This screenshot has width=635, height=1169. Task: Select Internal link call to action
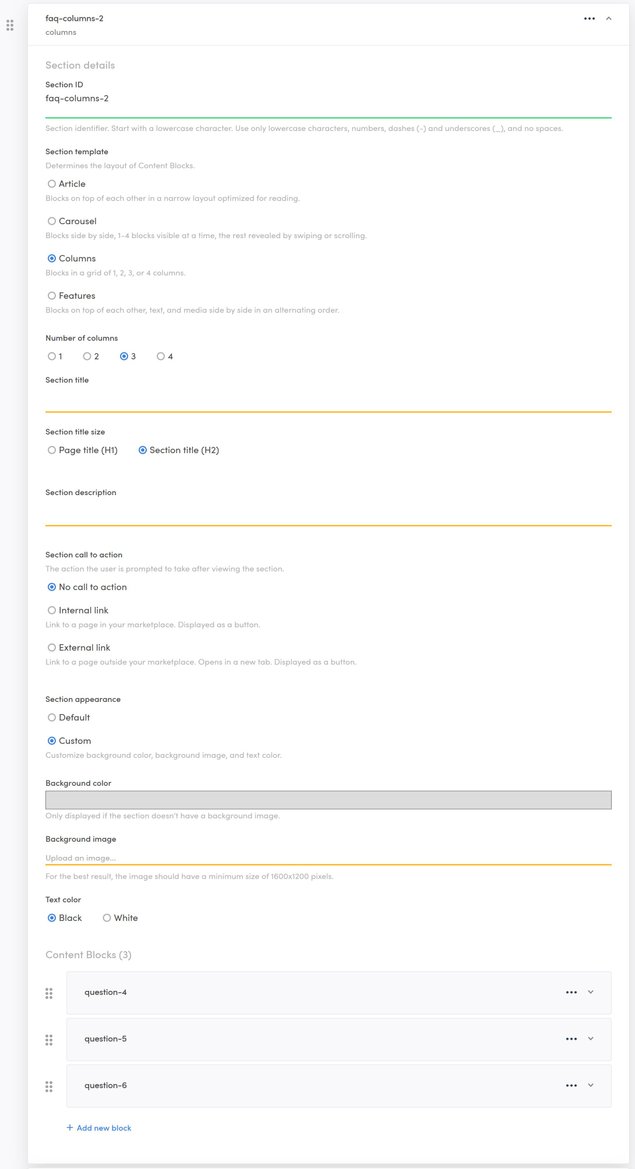point(52,611)
